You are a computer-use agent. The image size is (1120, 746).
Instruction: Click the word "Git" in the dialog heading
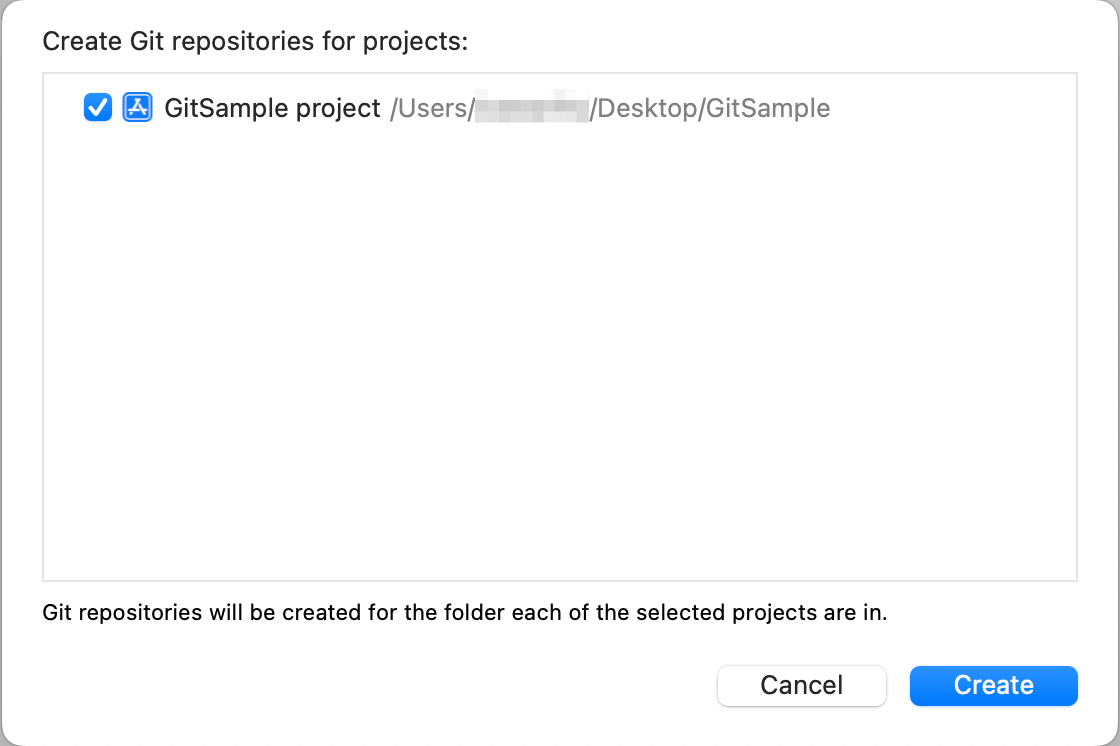point(151,42)
